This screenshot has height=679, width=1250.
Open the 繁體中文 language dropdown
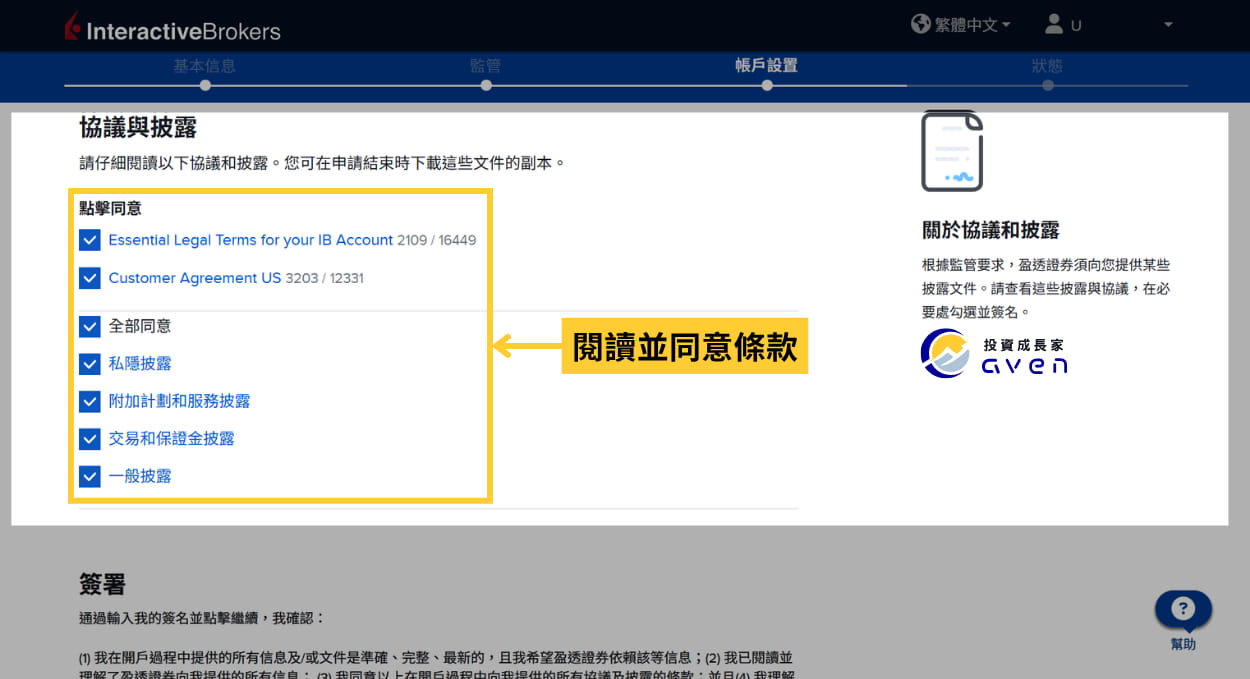pos(972,24)
